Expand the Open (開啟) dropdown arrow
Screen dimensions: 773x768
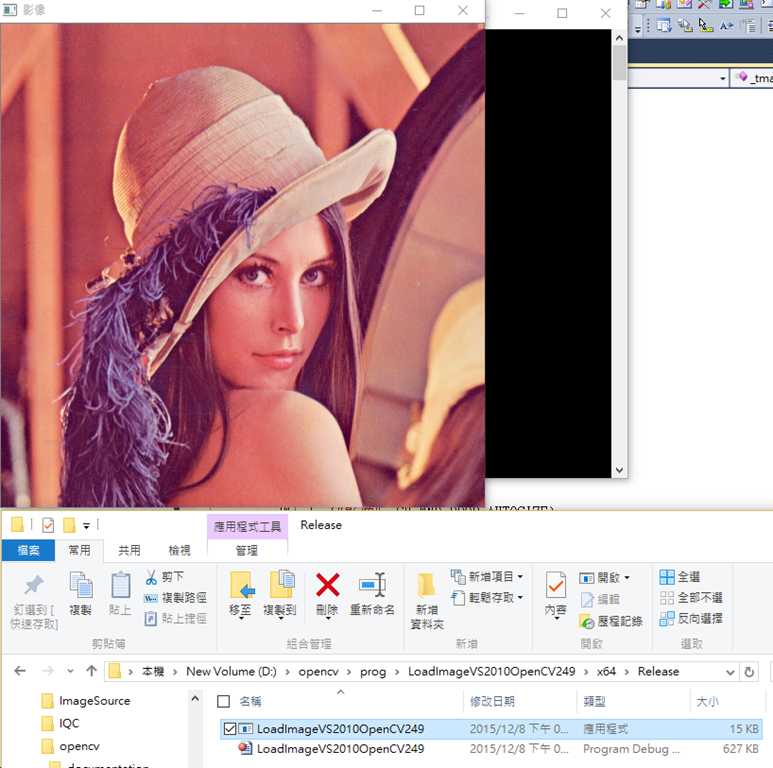coord(627,578)
